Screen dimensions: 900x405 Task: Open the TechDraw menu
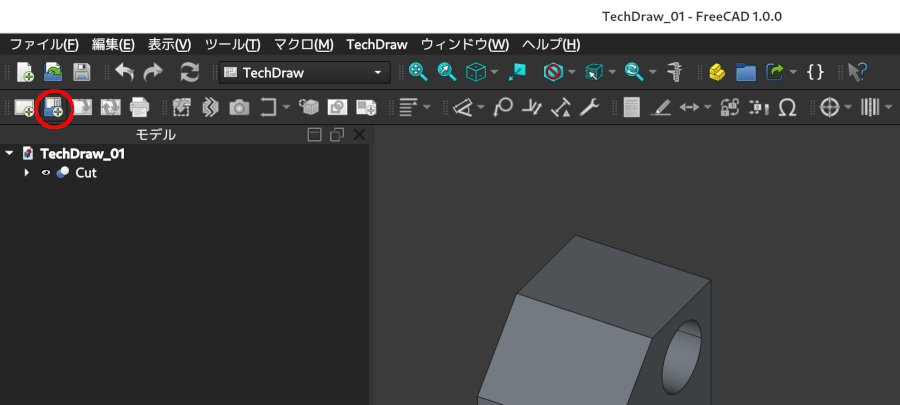click(x=377, y=44)
